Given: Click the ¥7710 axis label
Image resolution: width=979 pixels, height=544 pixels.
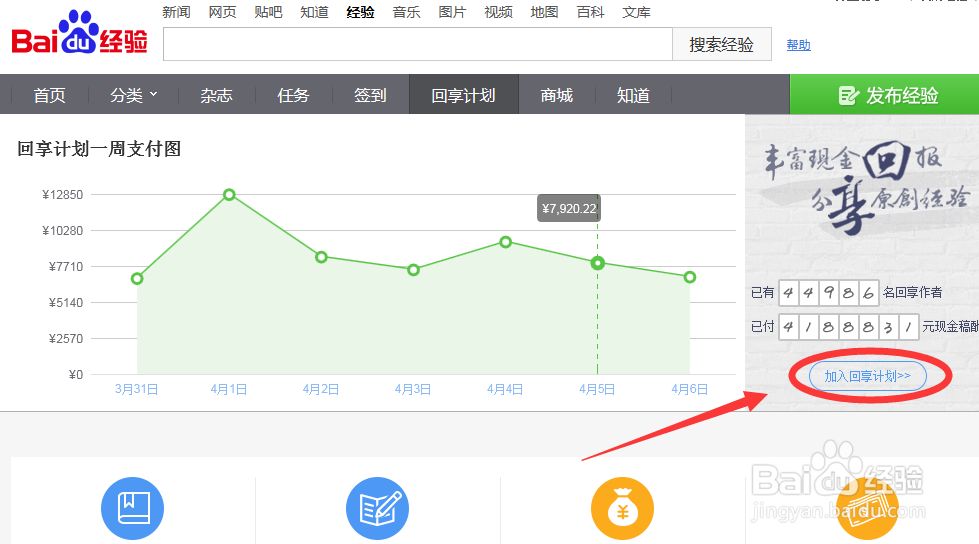Looking at the screenshot, I should (x=66, y=267).
